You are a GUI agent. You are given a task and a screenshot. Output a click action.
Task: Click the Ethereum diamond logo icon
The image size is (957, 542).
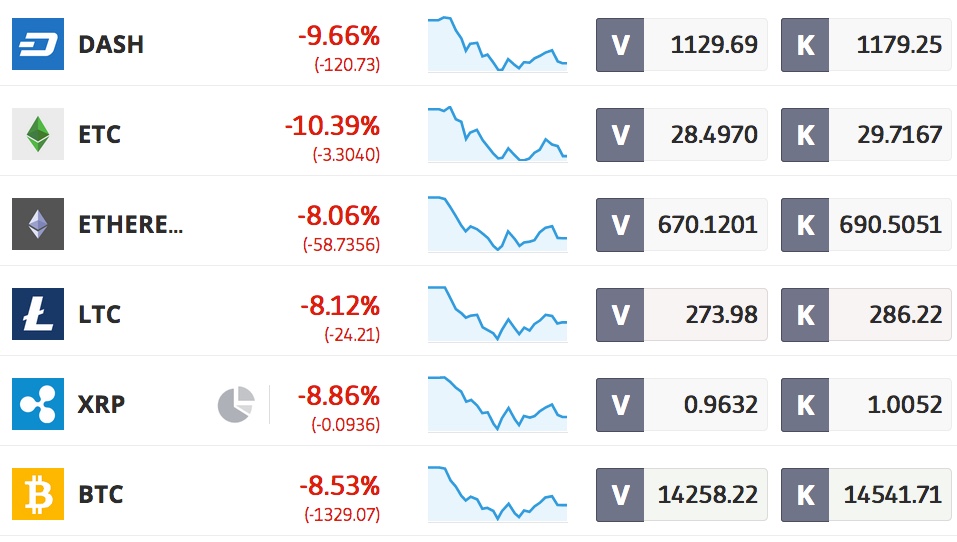click(x=38, y=224)
